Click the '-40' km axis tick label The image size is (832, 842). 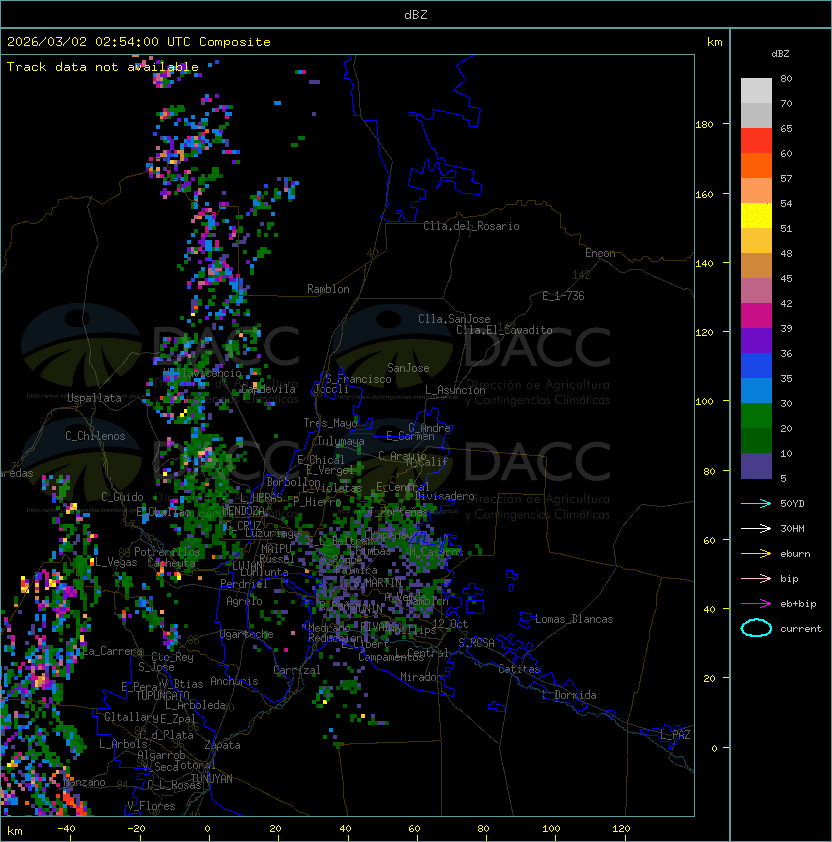tap(67, 829)
